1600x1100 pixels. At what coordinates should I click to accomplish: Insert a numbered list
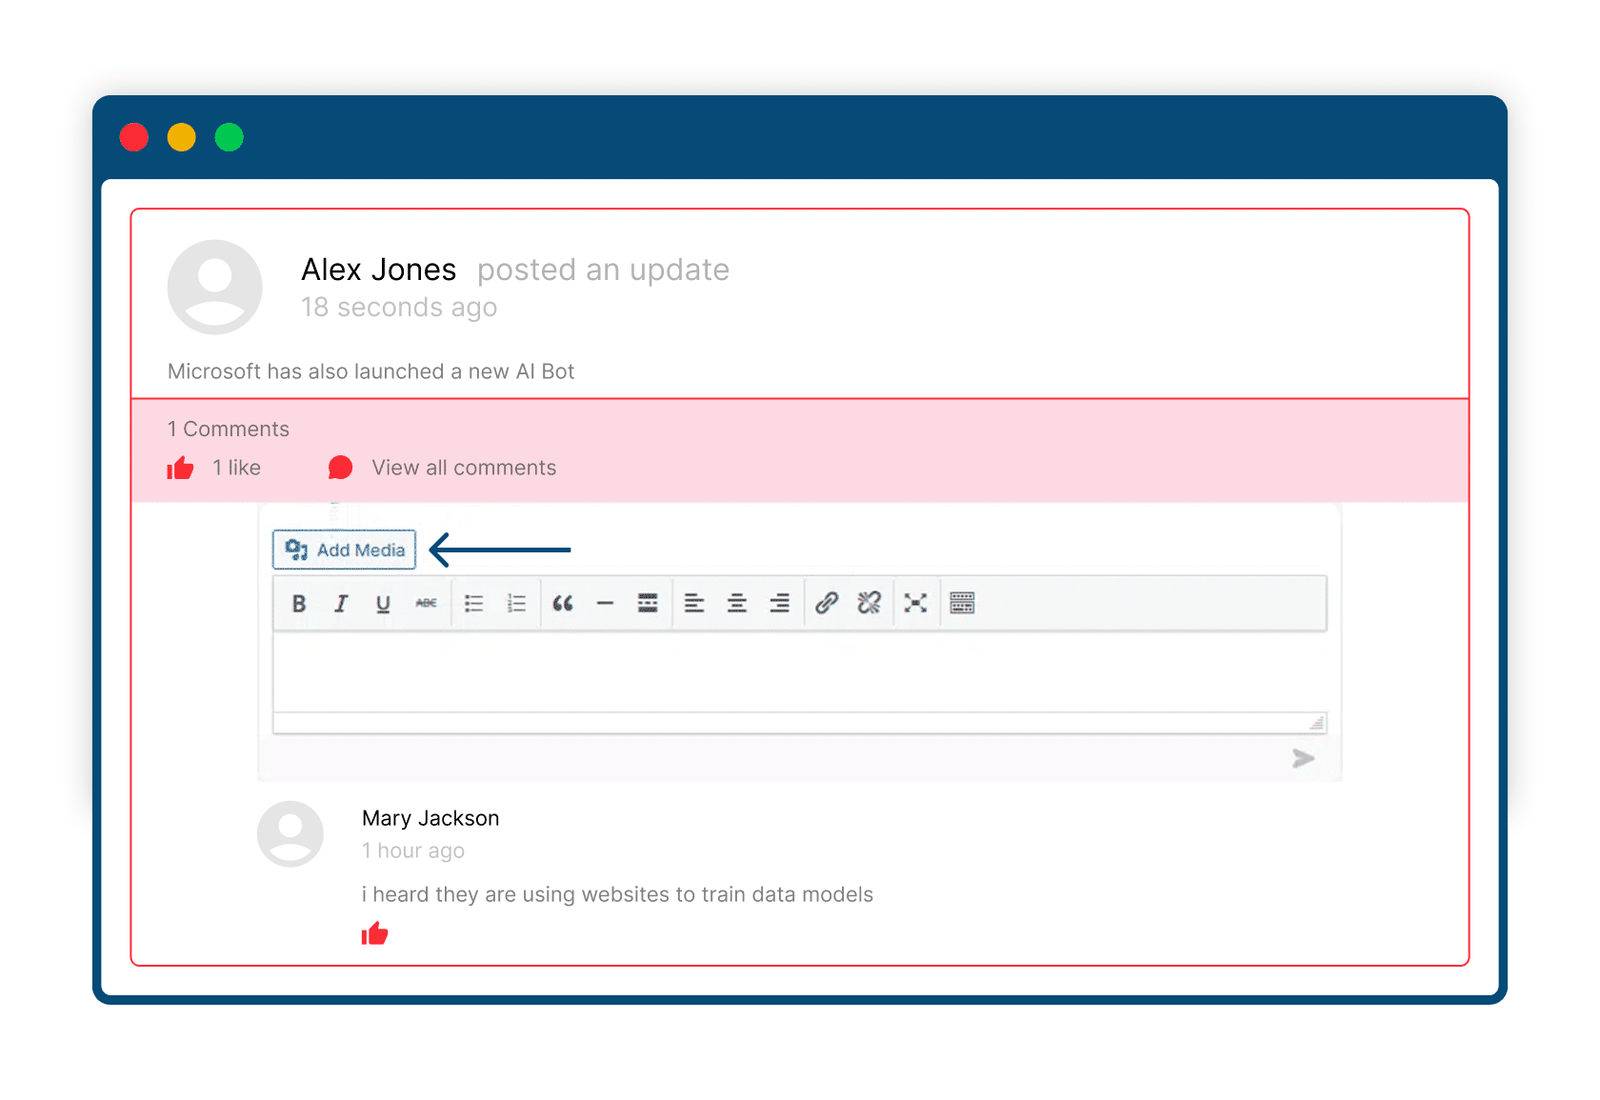click(516, 603)
